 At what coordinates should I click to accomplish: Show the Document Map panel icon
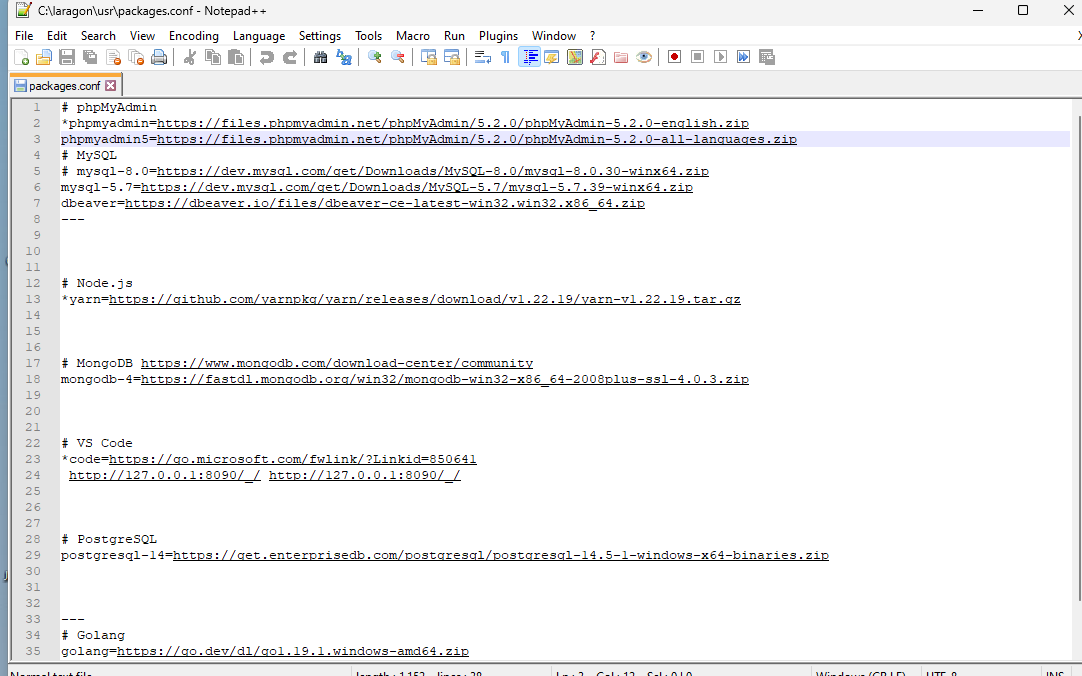pos(575,57)
